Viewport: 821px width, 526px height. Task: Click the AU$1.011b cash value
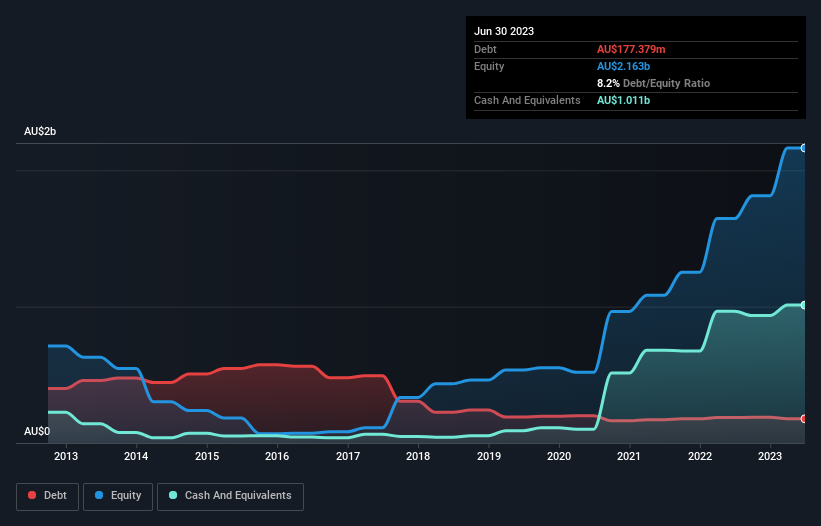coord(623,100)
